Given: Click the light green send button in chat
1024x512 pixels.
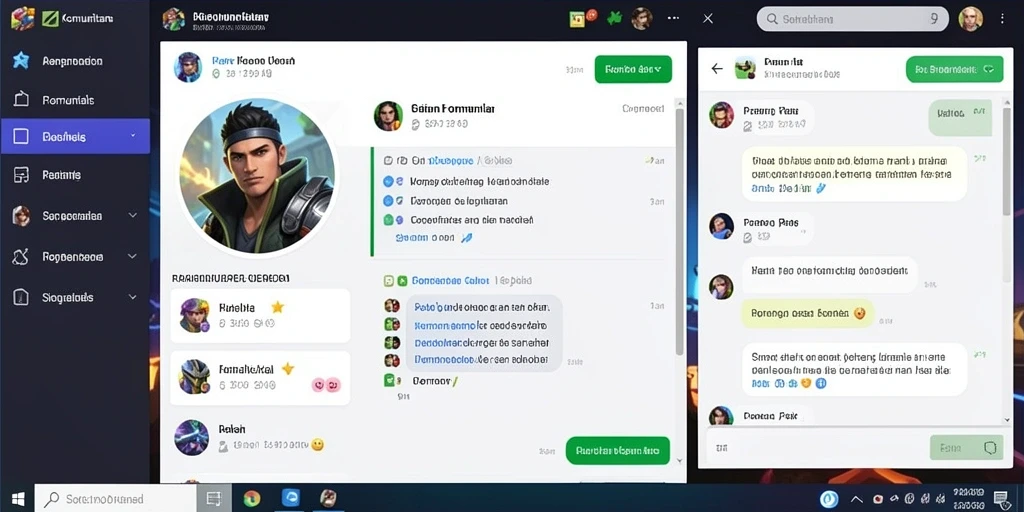Looking at the screenshot, I should click(967, 448).
